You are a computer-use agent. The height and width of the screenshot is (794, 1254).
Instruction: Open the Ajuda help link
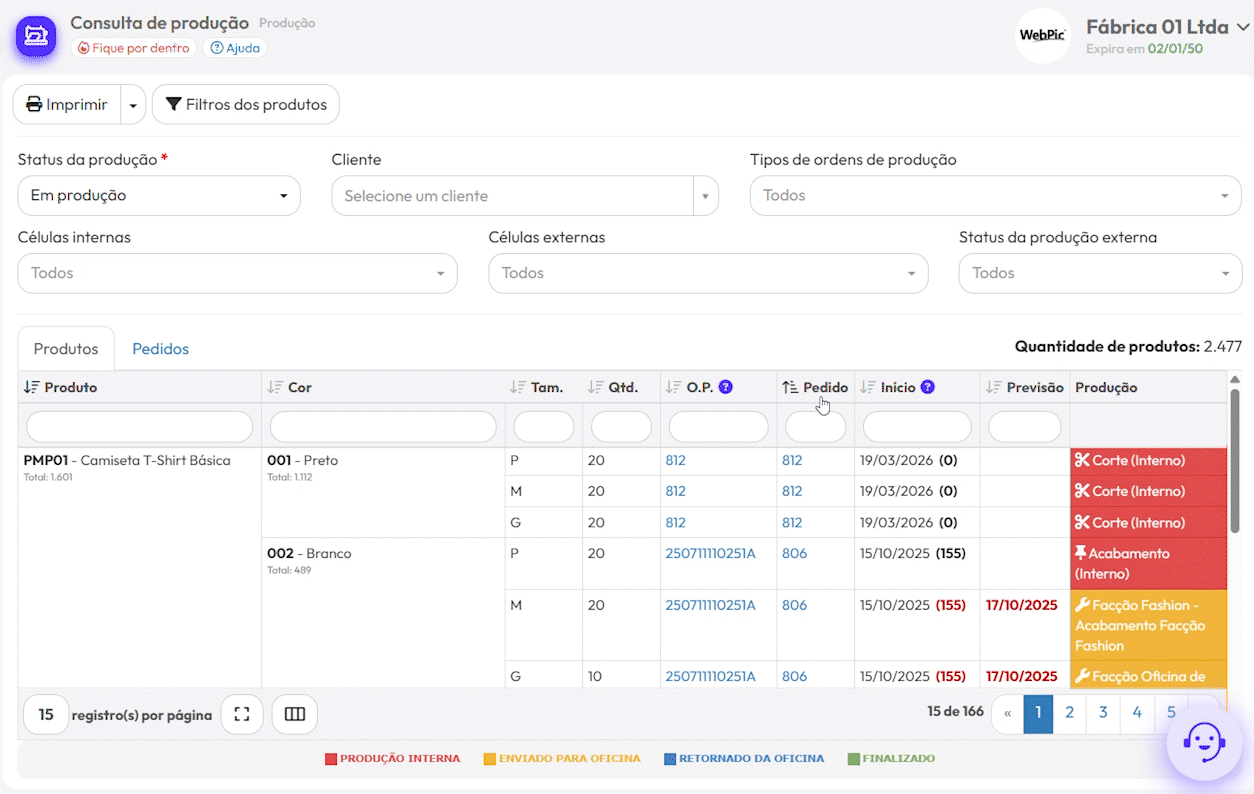(234, 48)
